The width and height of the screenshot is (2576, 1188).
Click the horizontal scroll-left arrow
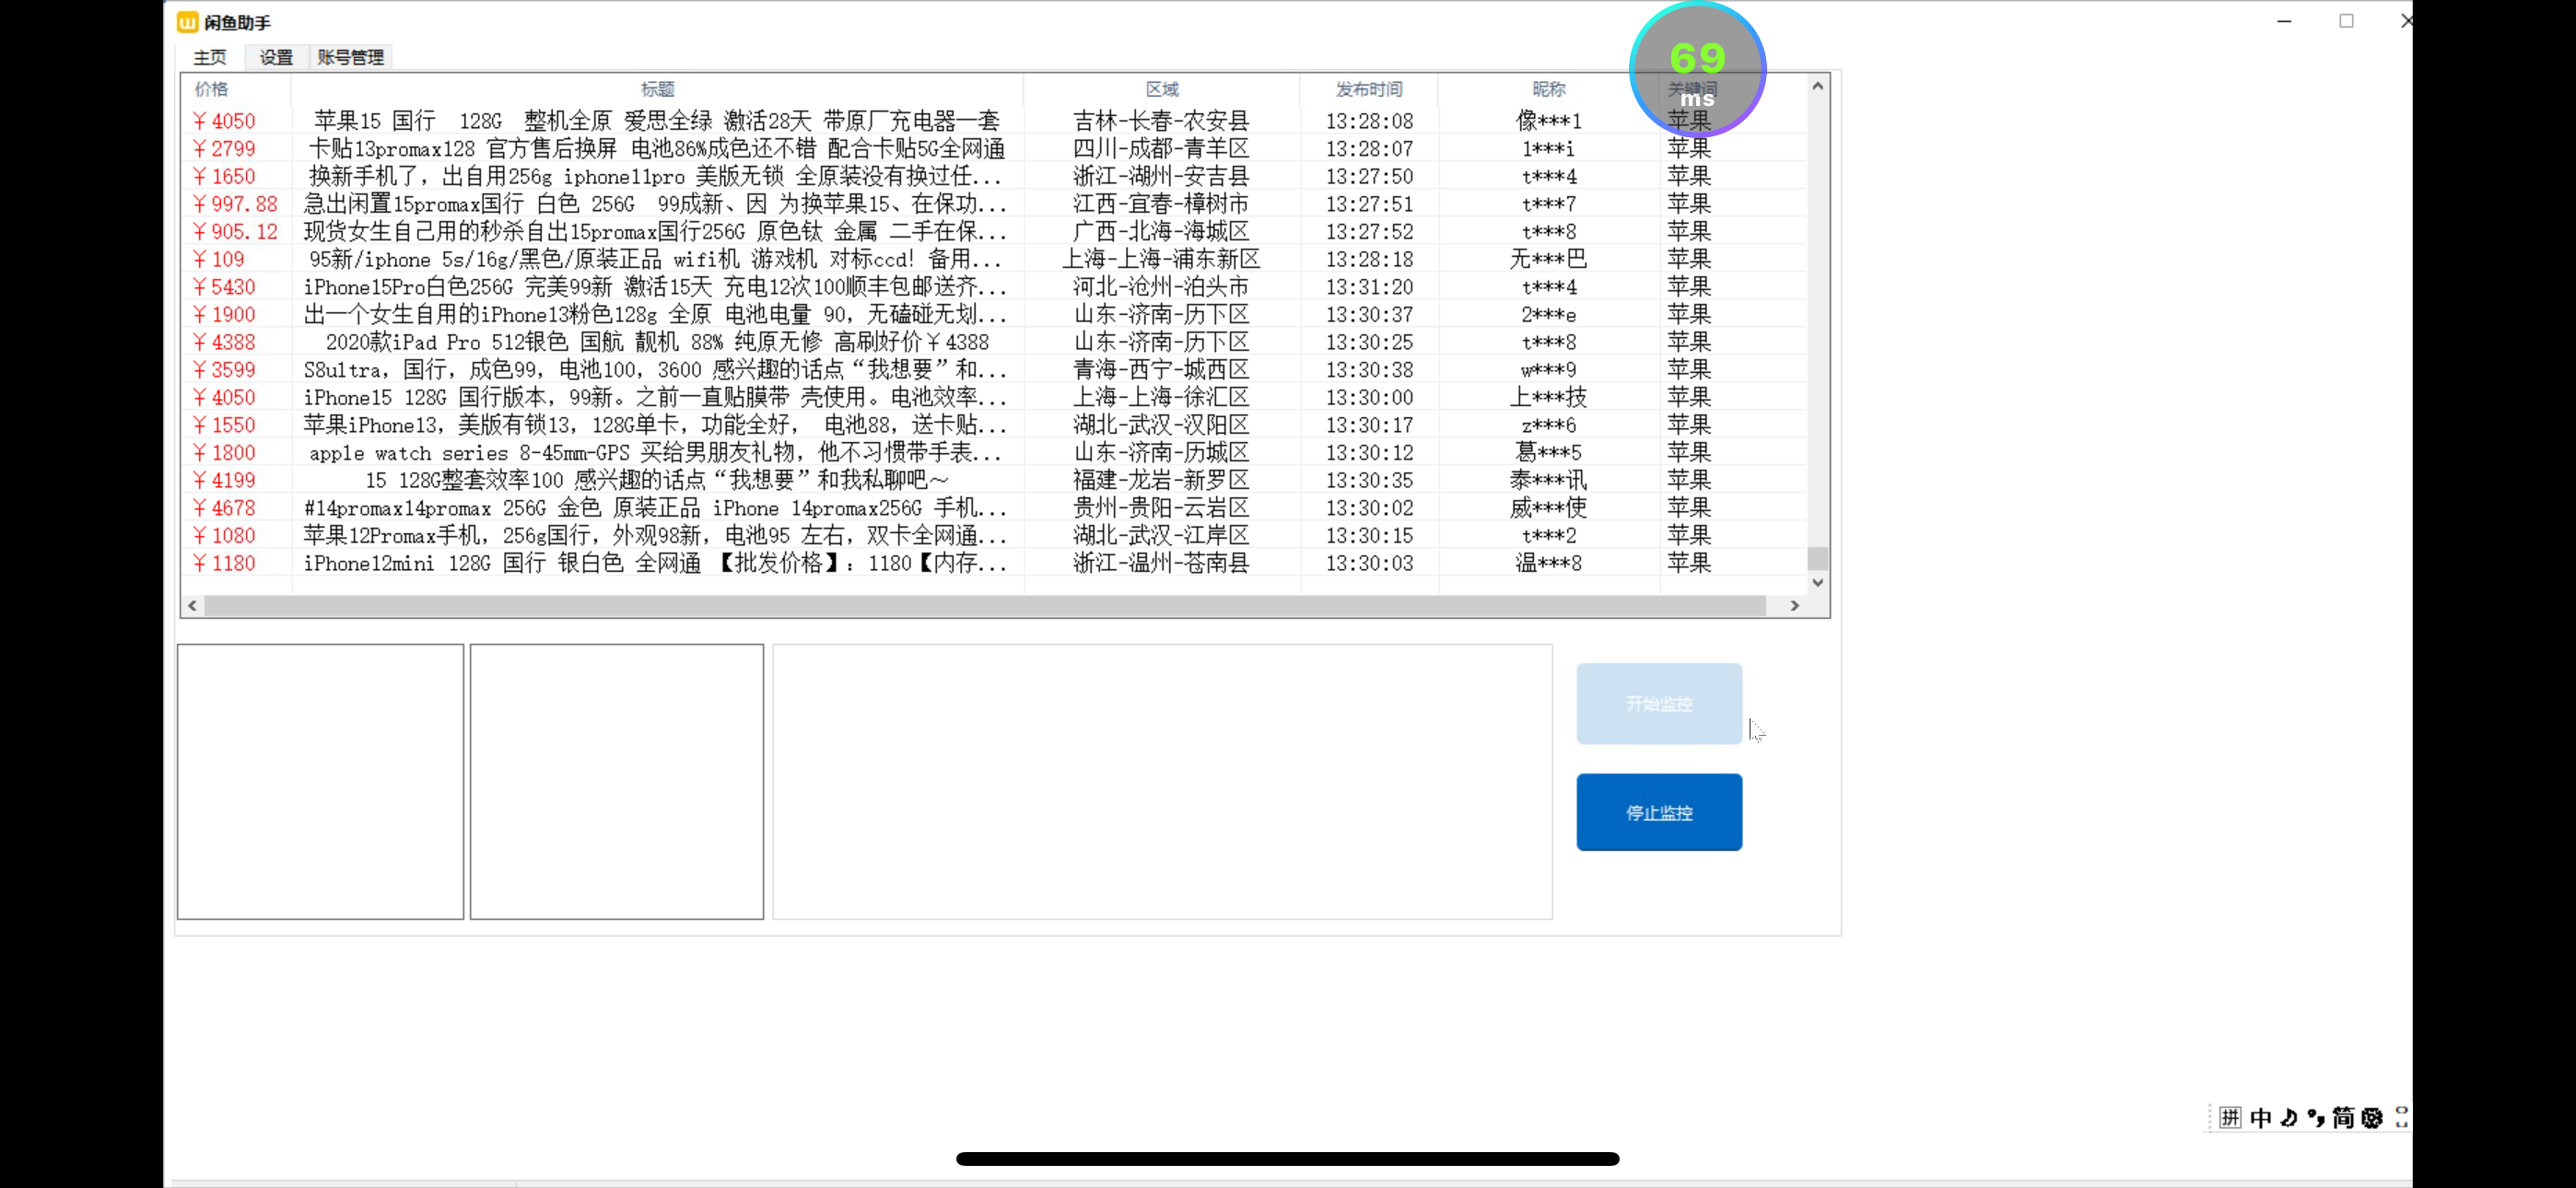pos(192,606)
